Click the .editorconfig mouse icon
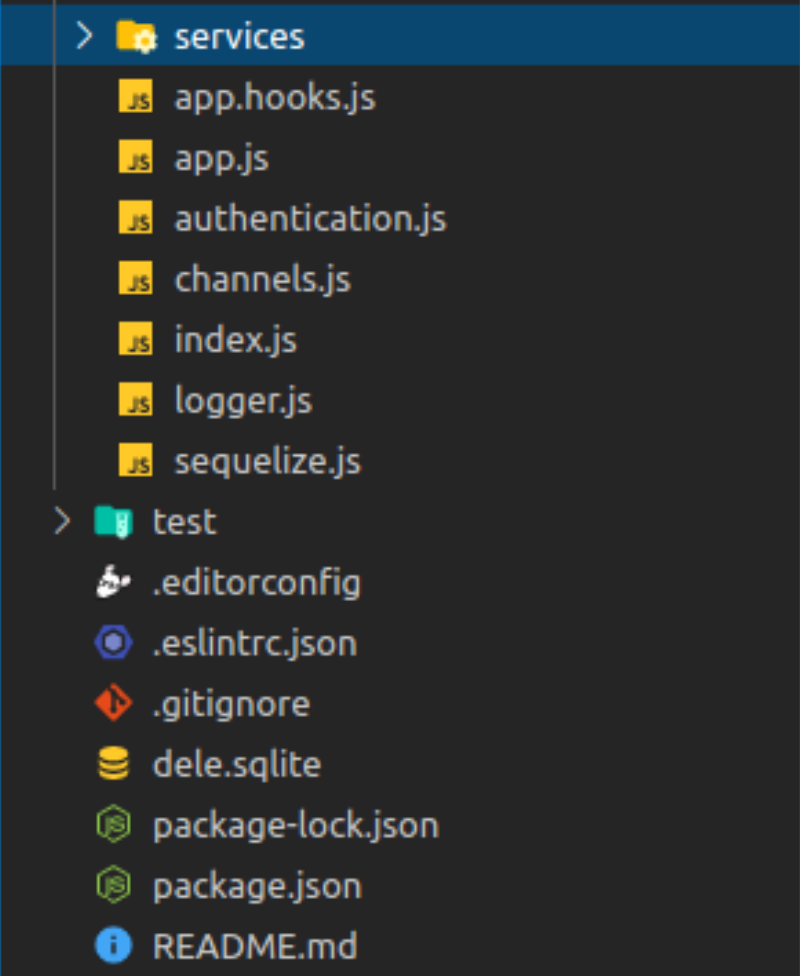800x976 pixels. [x=113, y=582]
